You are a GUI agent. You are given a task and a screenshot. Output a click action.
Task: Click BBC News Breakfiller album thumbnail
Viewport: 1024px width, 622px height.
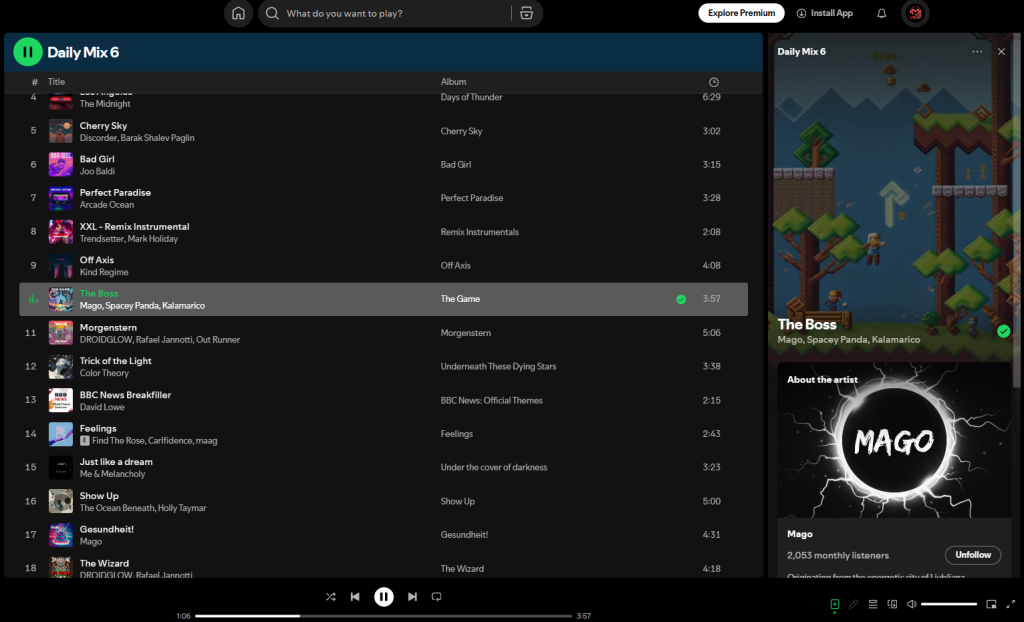tap(61, 400)
